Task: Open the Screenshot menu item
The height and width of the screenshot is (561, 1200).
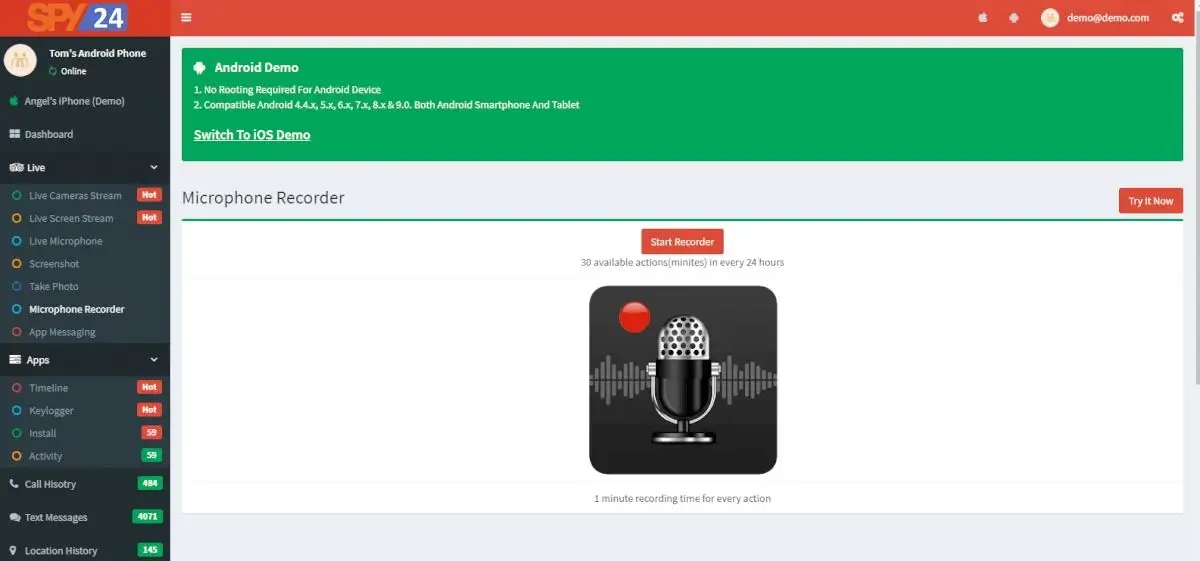Action: pos(54,264)
